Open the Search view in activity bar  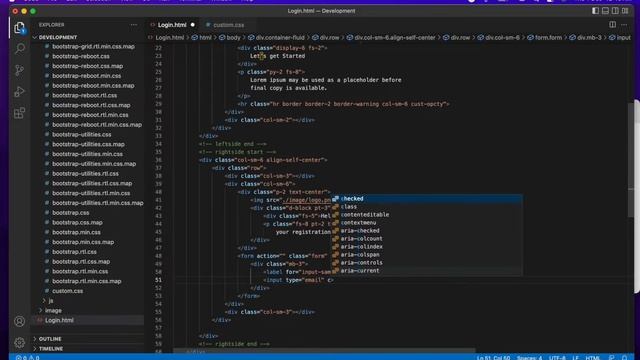[x=19, y=49]
